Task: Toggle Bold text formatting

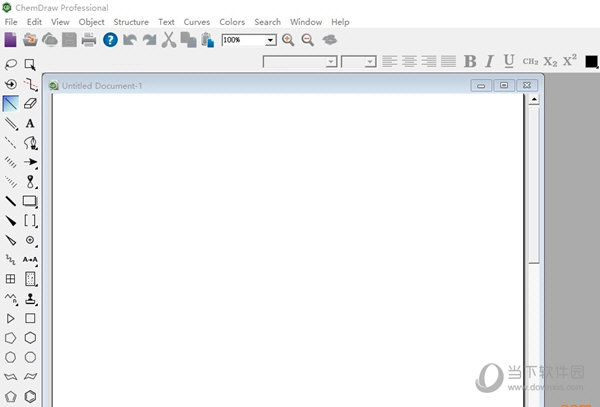Action: coord(470,61)
